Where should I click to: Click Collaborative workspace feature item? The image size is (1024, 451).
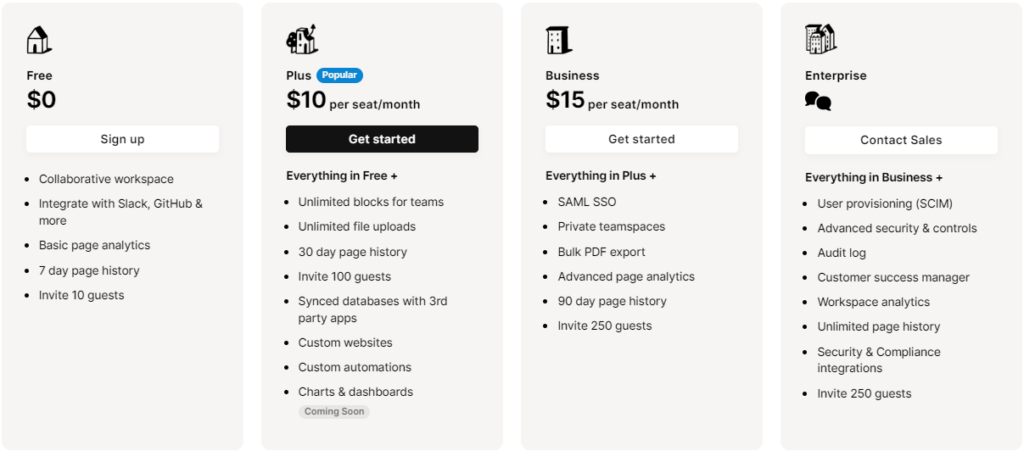(106, 179)
